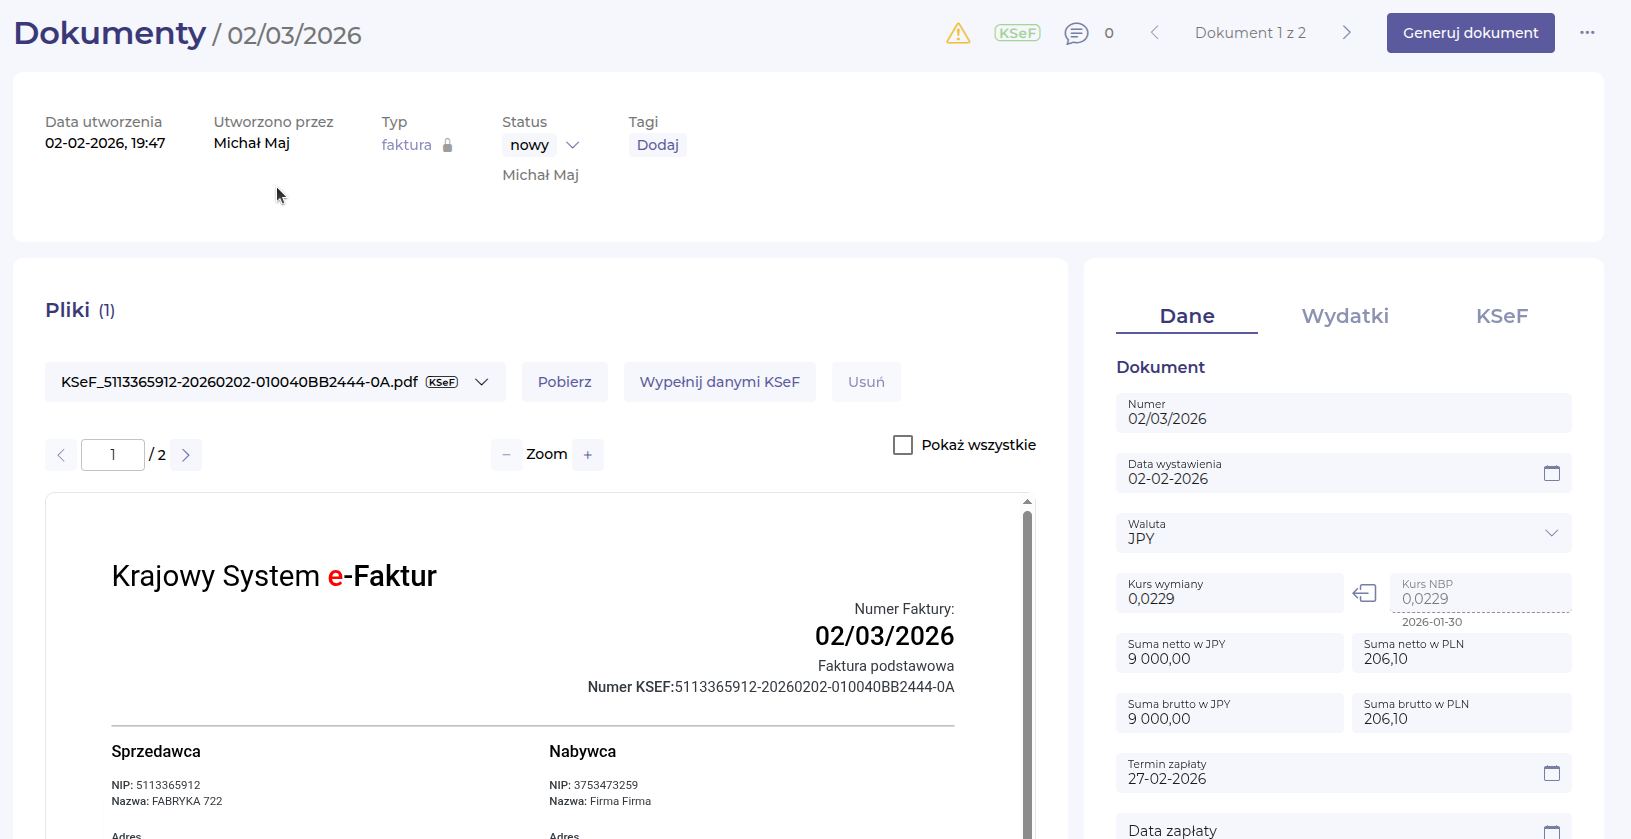The image size is (1631, 839).
Task: Click the 'Numer KSEF' line in preview
Action: [x=771, y=687]
